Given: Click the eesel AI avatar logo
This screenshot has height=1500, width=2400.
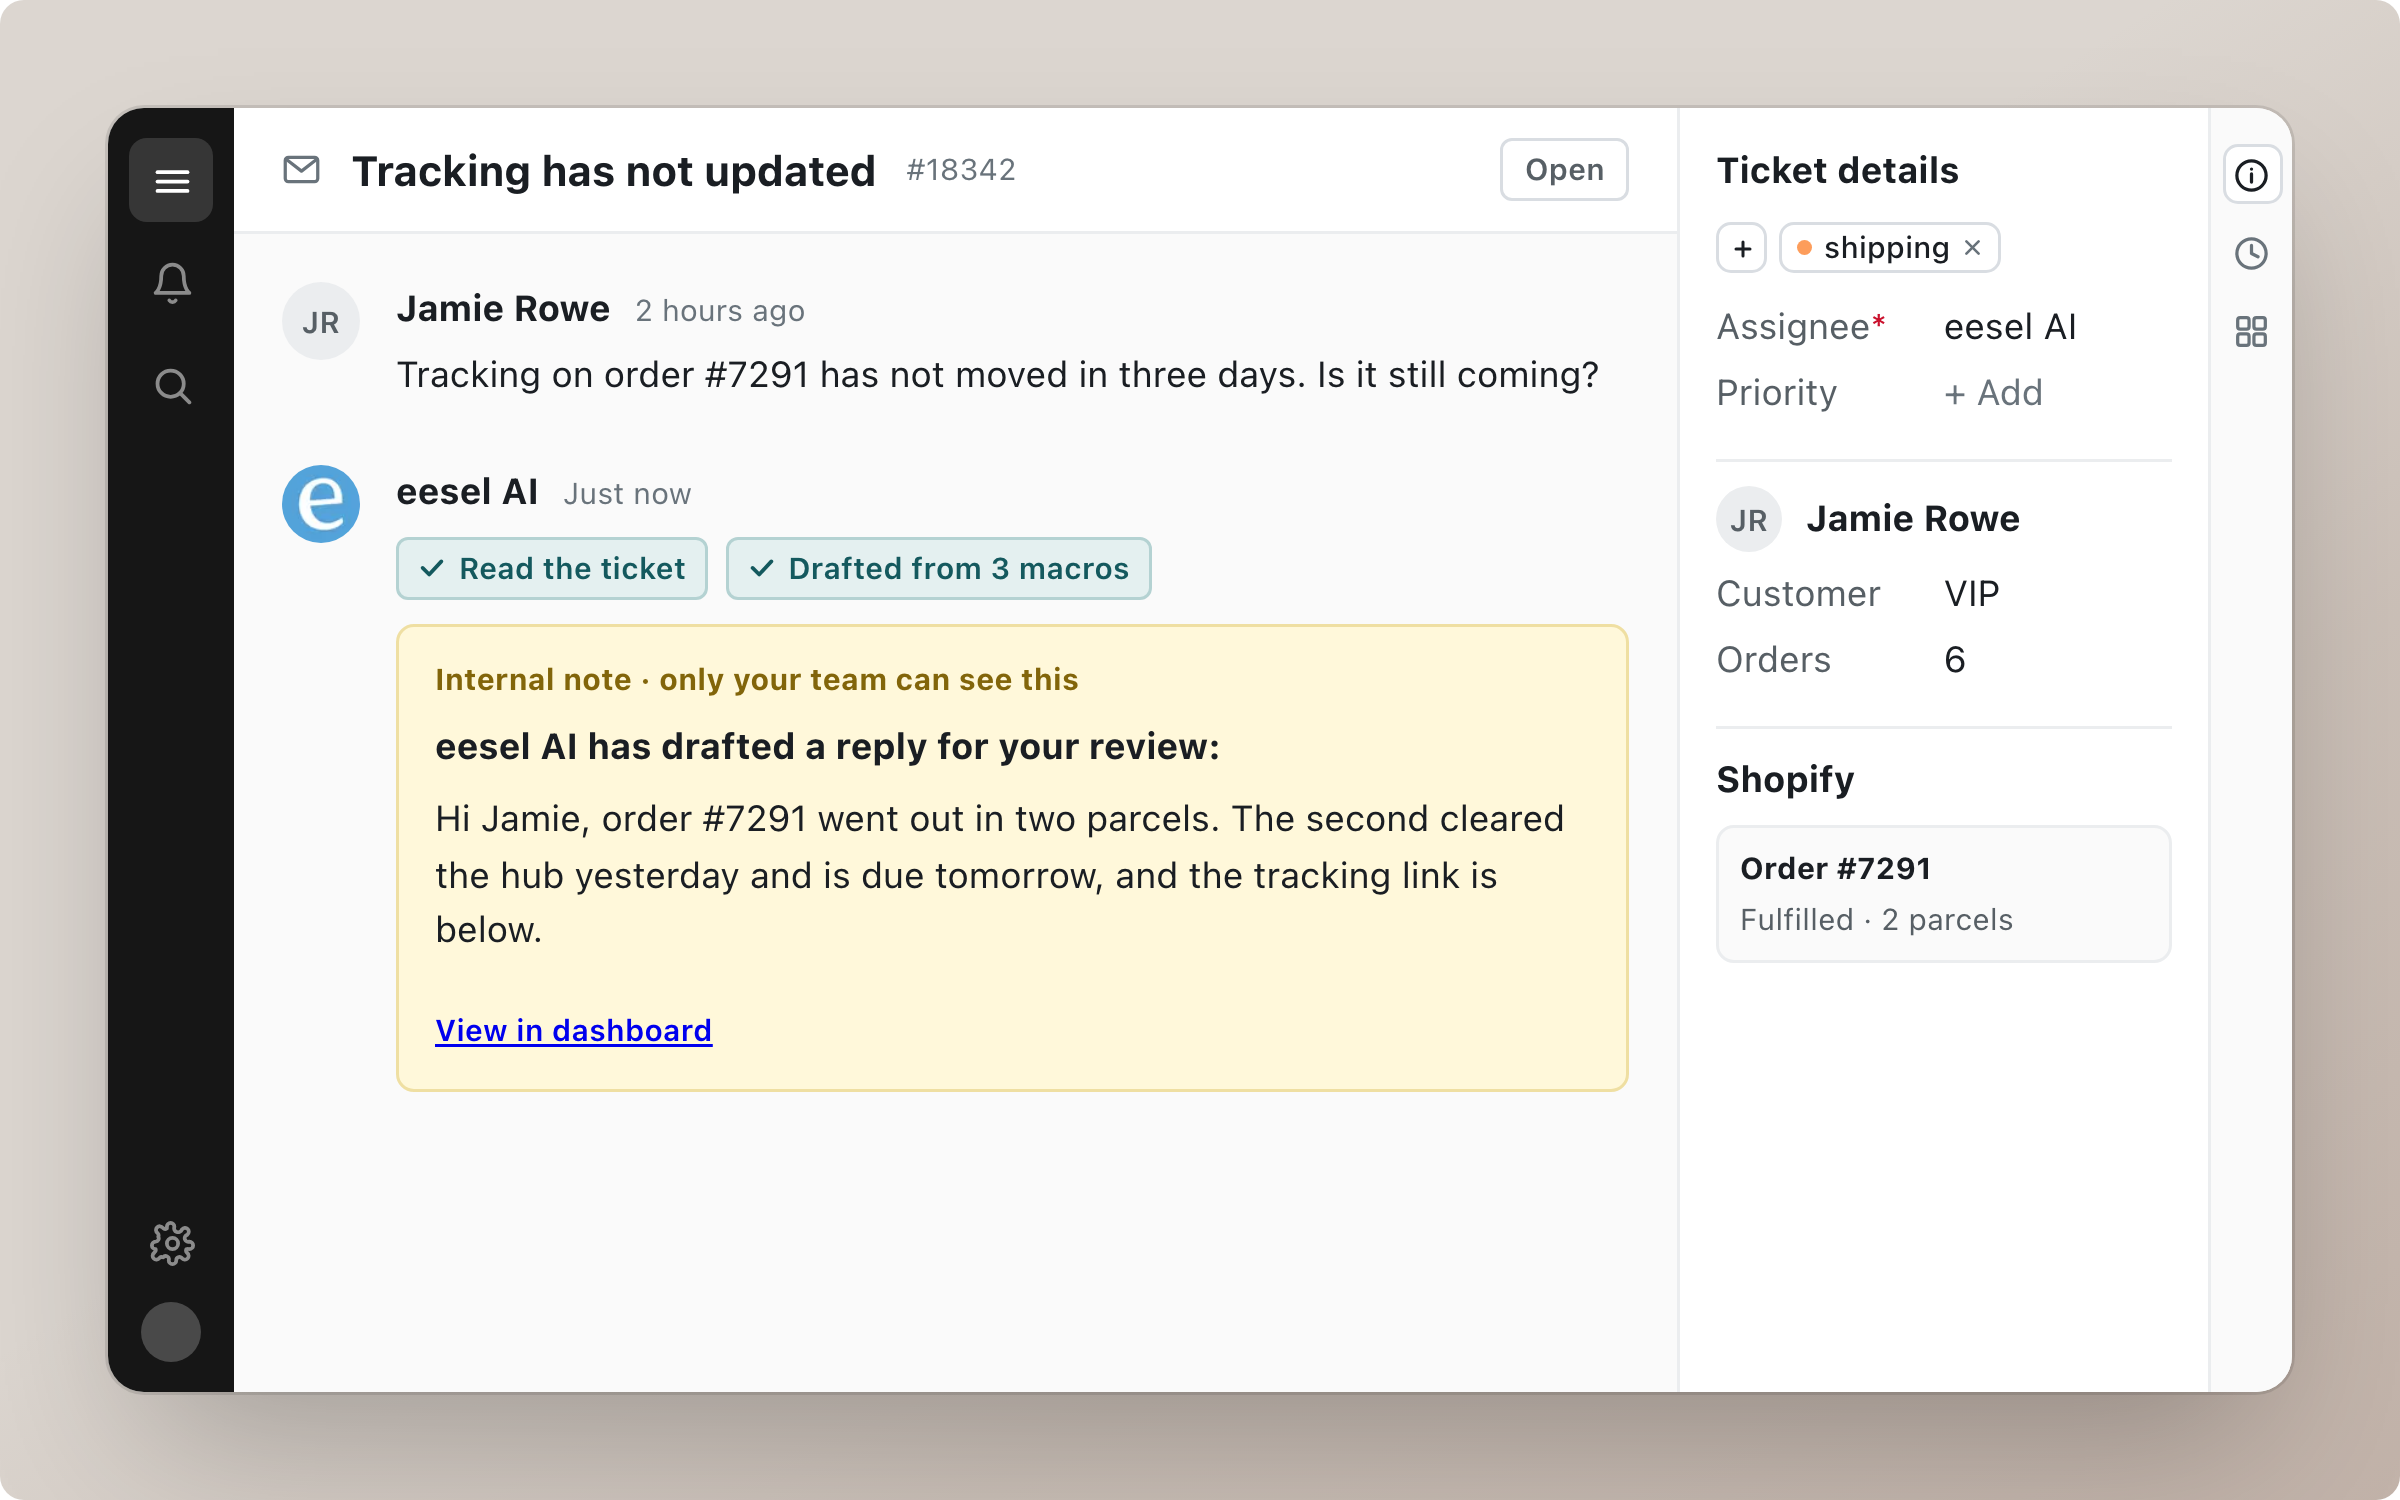Looking at the screenshot, I should (321, 503).
